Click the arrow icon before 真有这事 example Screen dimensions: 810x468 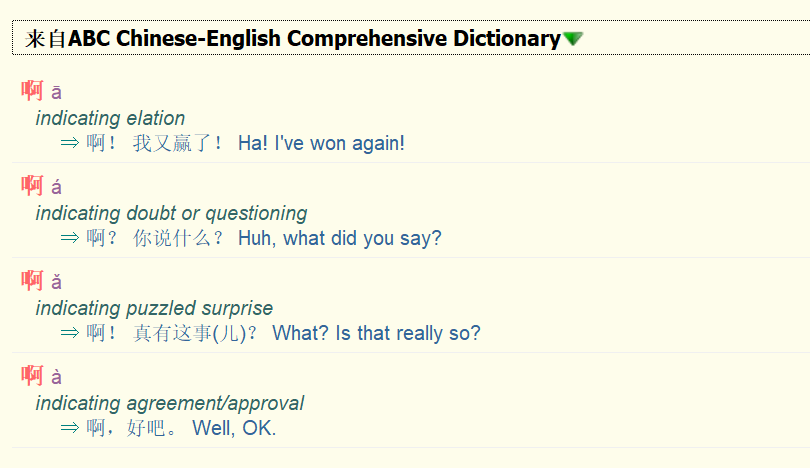click(69, 333)
